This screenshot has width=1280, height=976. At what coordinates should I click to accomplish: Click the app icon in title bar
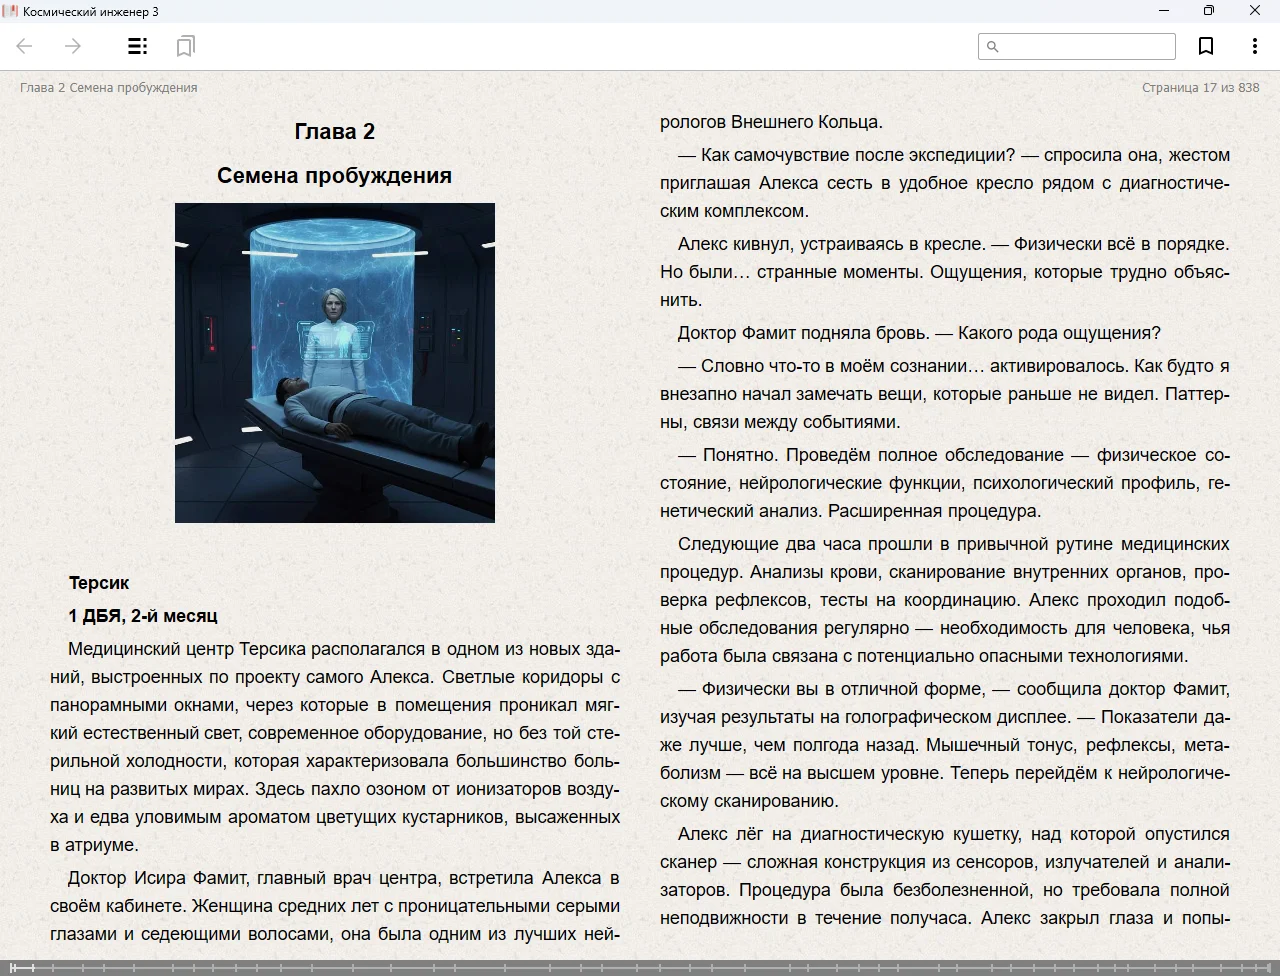(x=10, y=11)
